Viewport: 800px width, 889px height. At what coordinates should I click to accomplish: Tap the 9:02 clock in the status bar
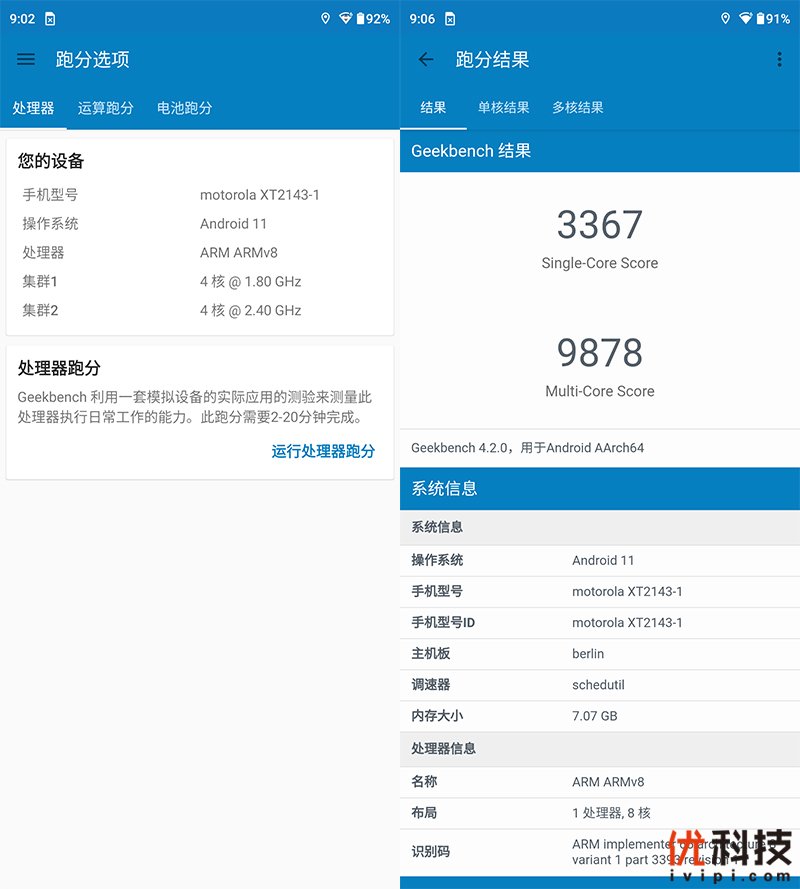[x=23, y=19]
